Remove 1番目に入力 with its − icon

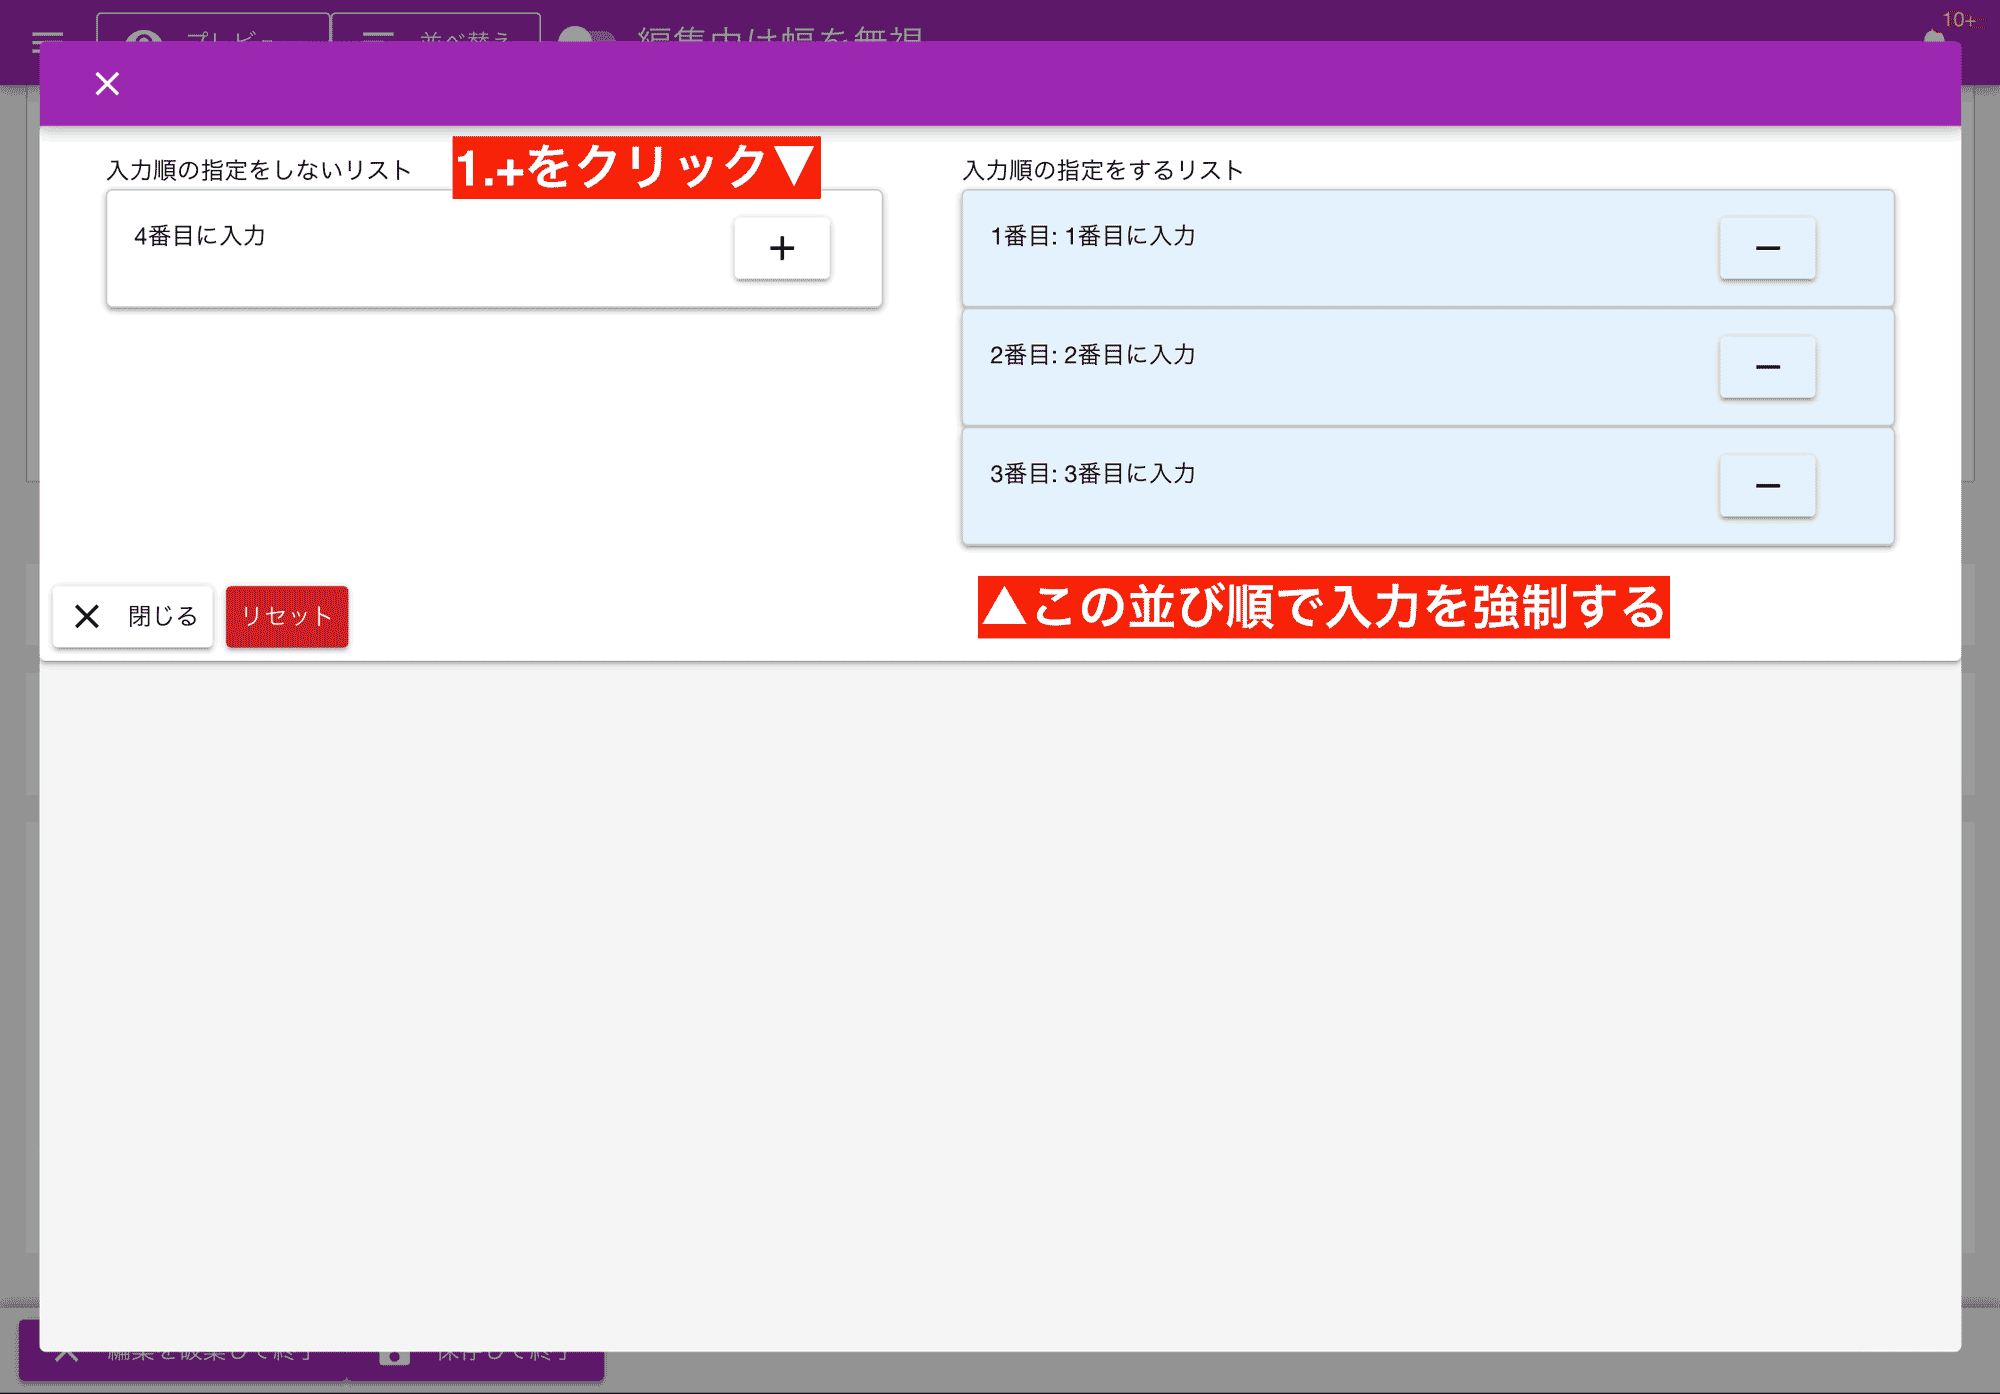[1766, 248]
